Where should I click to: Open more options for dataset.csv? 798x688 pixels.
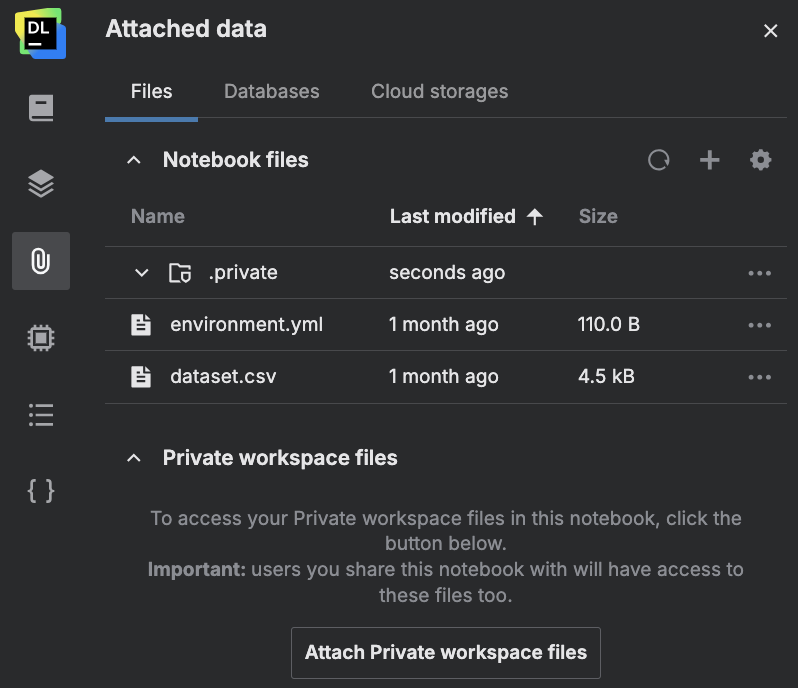point(759,377)
